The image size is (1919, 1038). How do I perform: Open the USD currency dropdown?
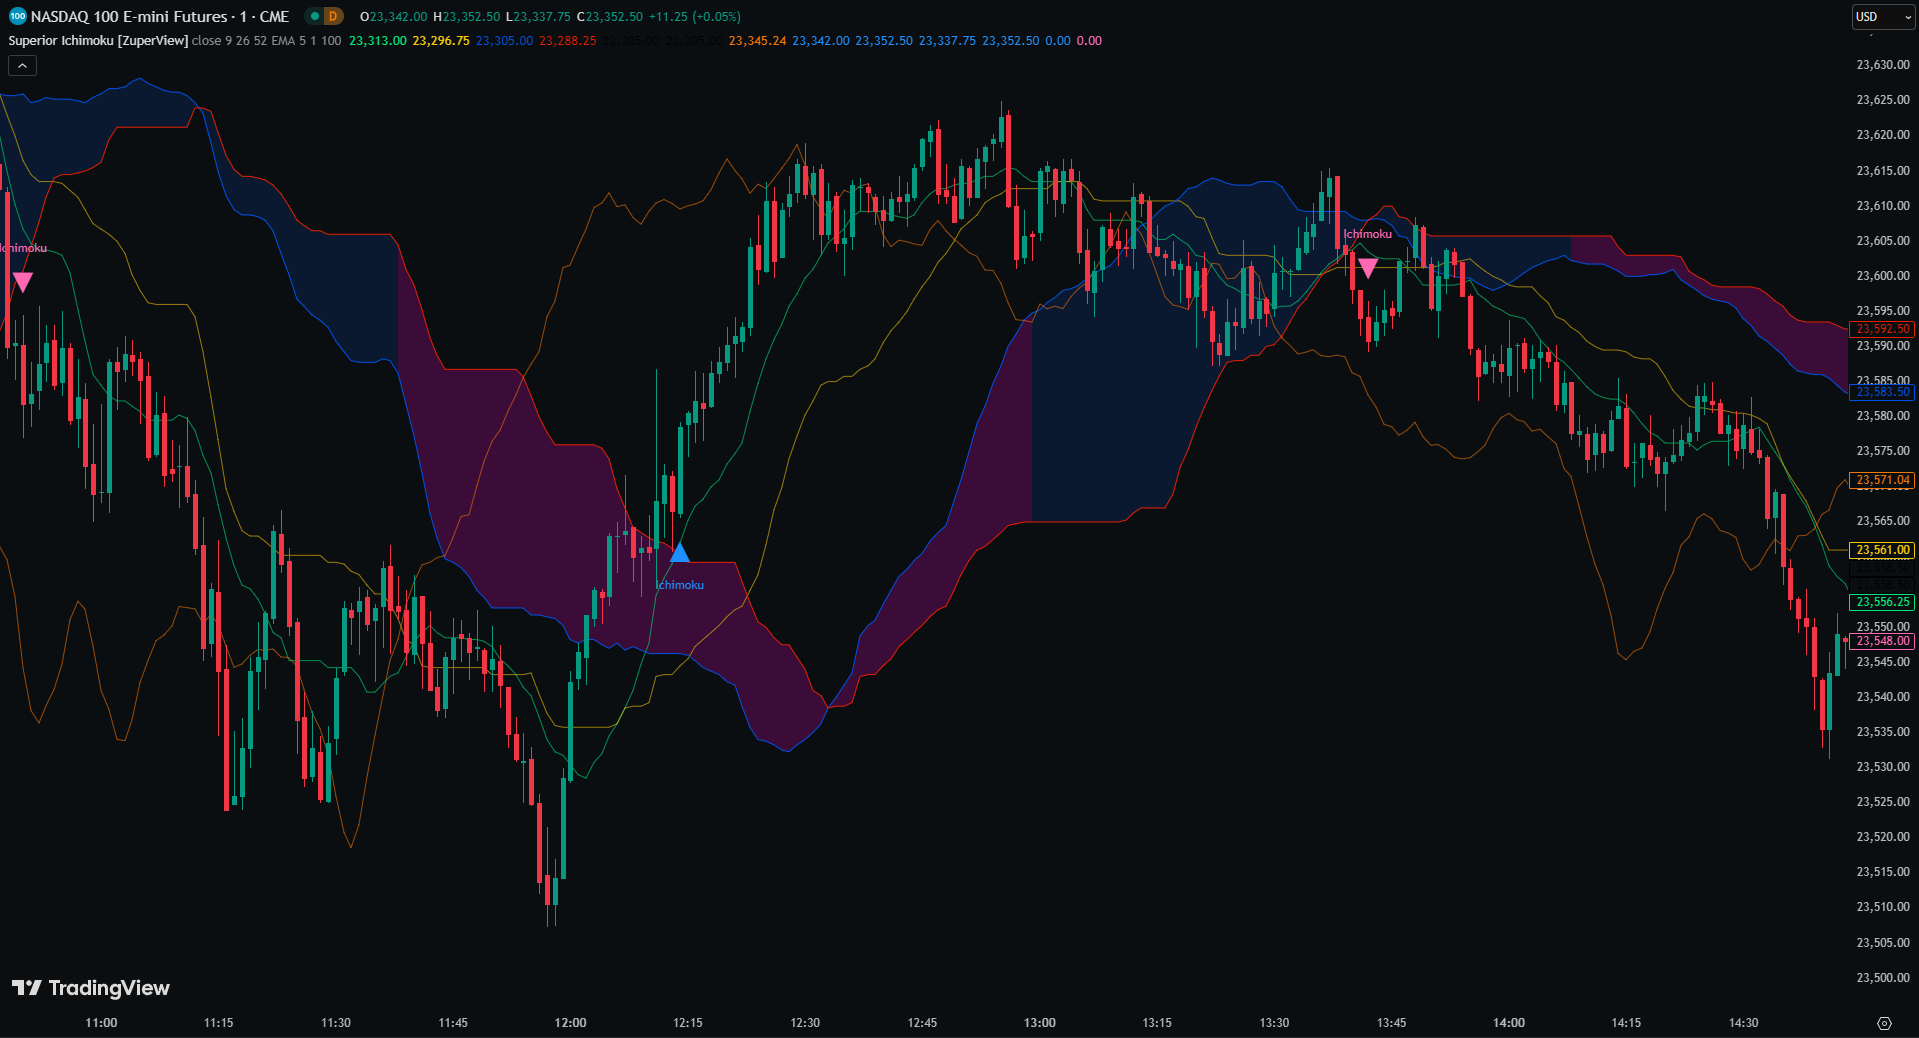pyautogui.click(x=1883, y=17)
